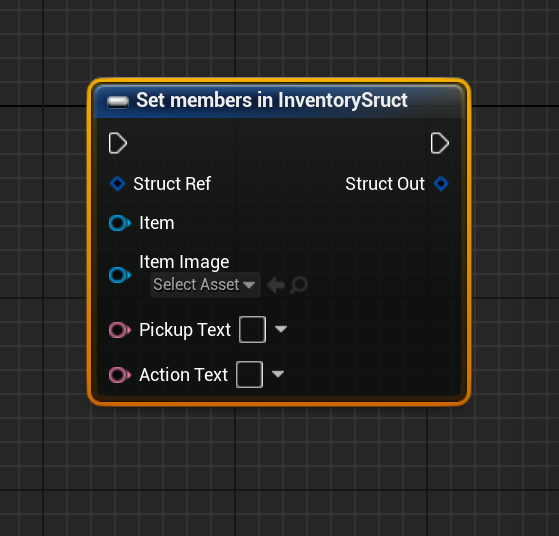Viewport: 559px width, 536px height.
Task: Click the Struct Out label
Action: pyautogui.click(x=385, y=184)
